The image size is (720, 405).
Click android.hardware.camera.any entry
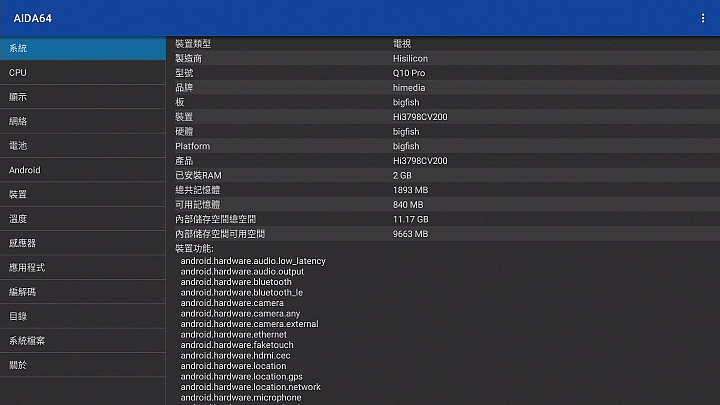[240, 314]
